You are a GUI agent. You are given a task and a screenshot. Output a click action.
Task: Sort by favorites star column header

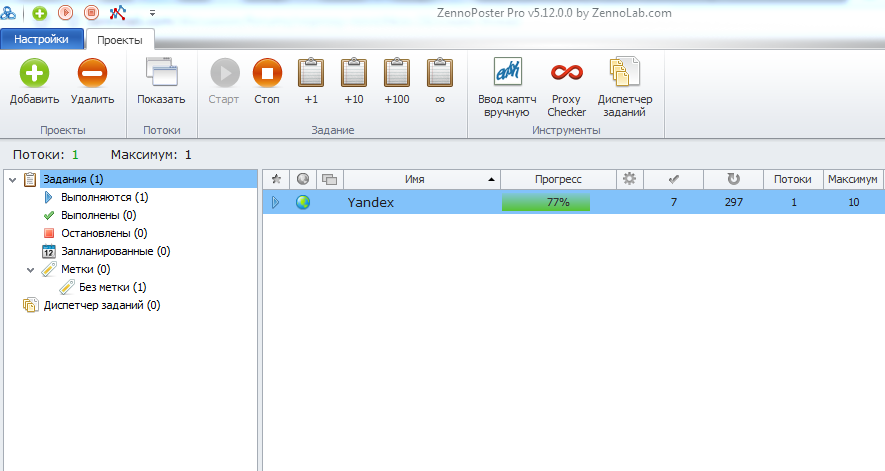point(276,179)
